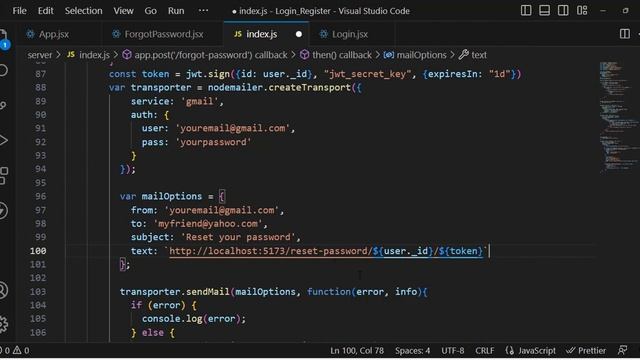640x360 pixels.
Task: Switch to the Login.jsx tab
Action: [x=349, y=34]
